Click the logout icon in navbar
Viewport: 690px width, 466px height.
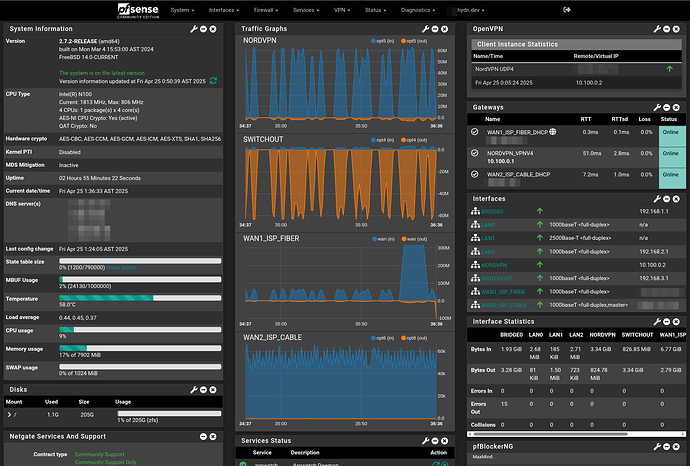[x=567, y=10]
